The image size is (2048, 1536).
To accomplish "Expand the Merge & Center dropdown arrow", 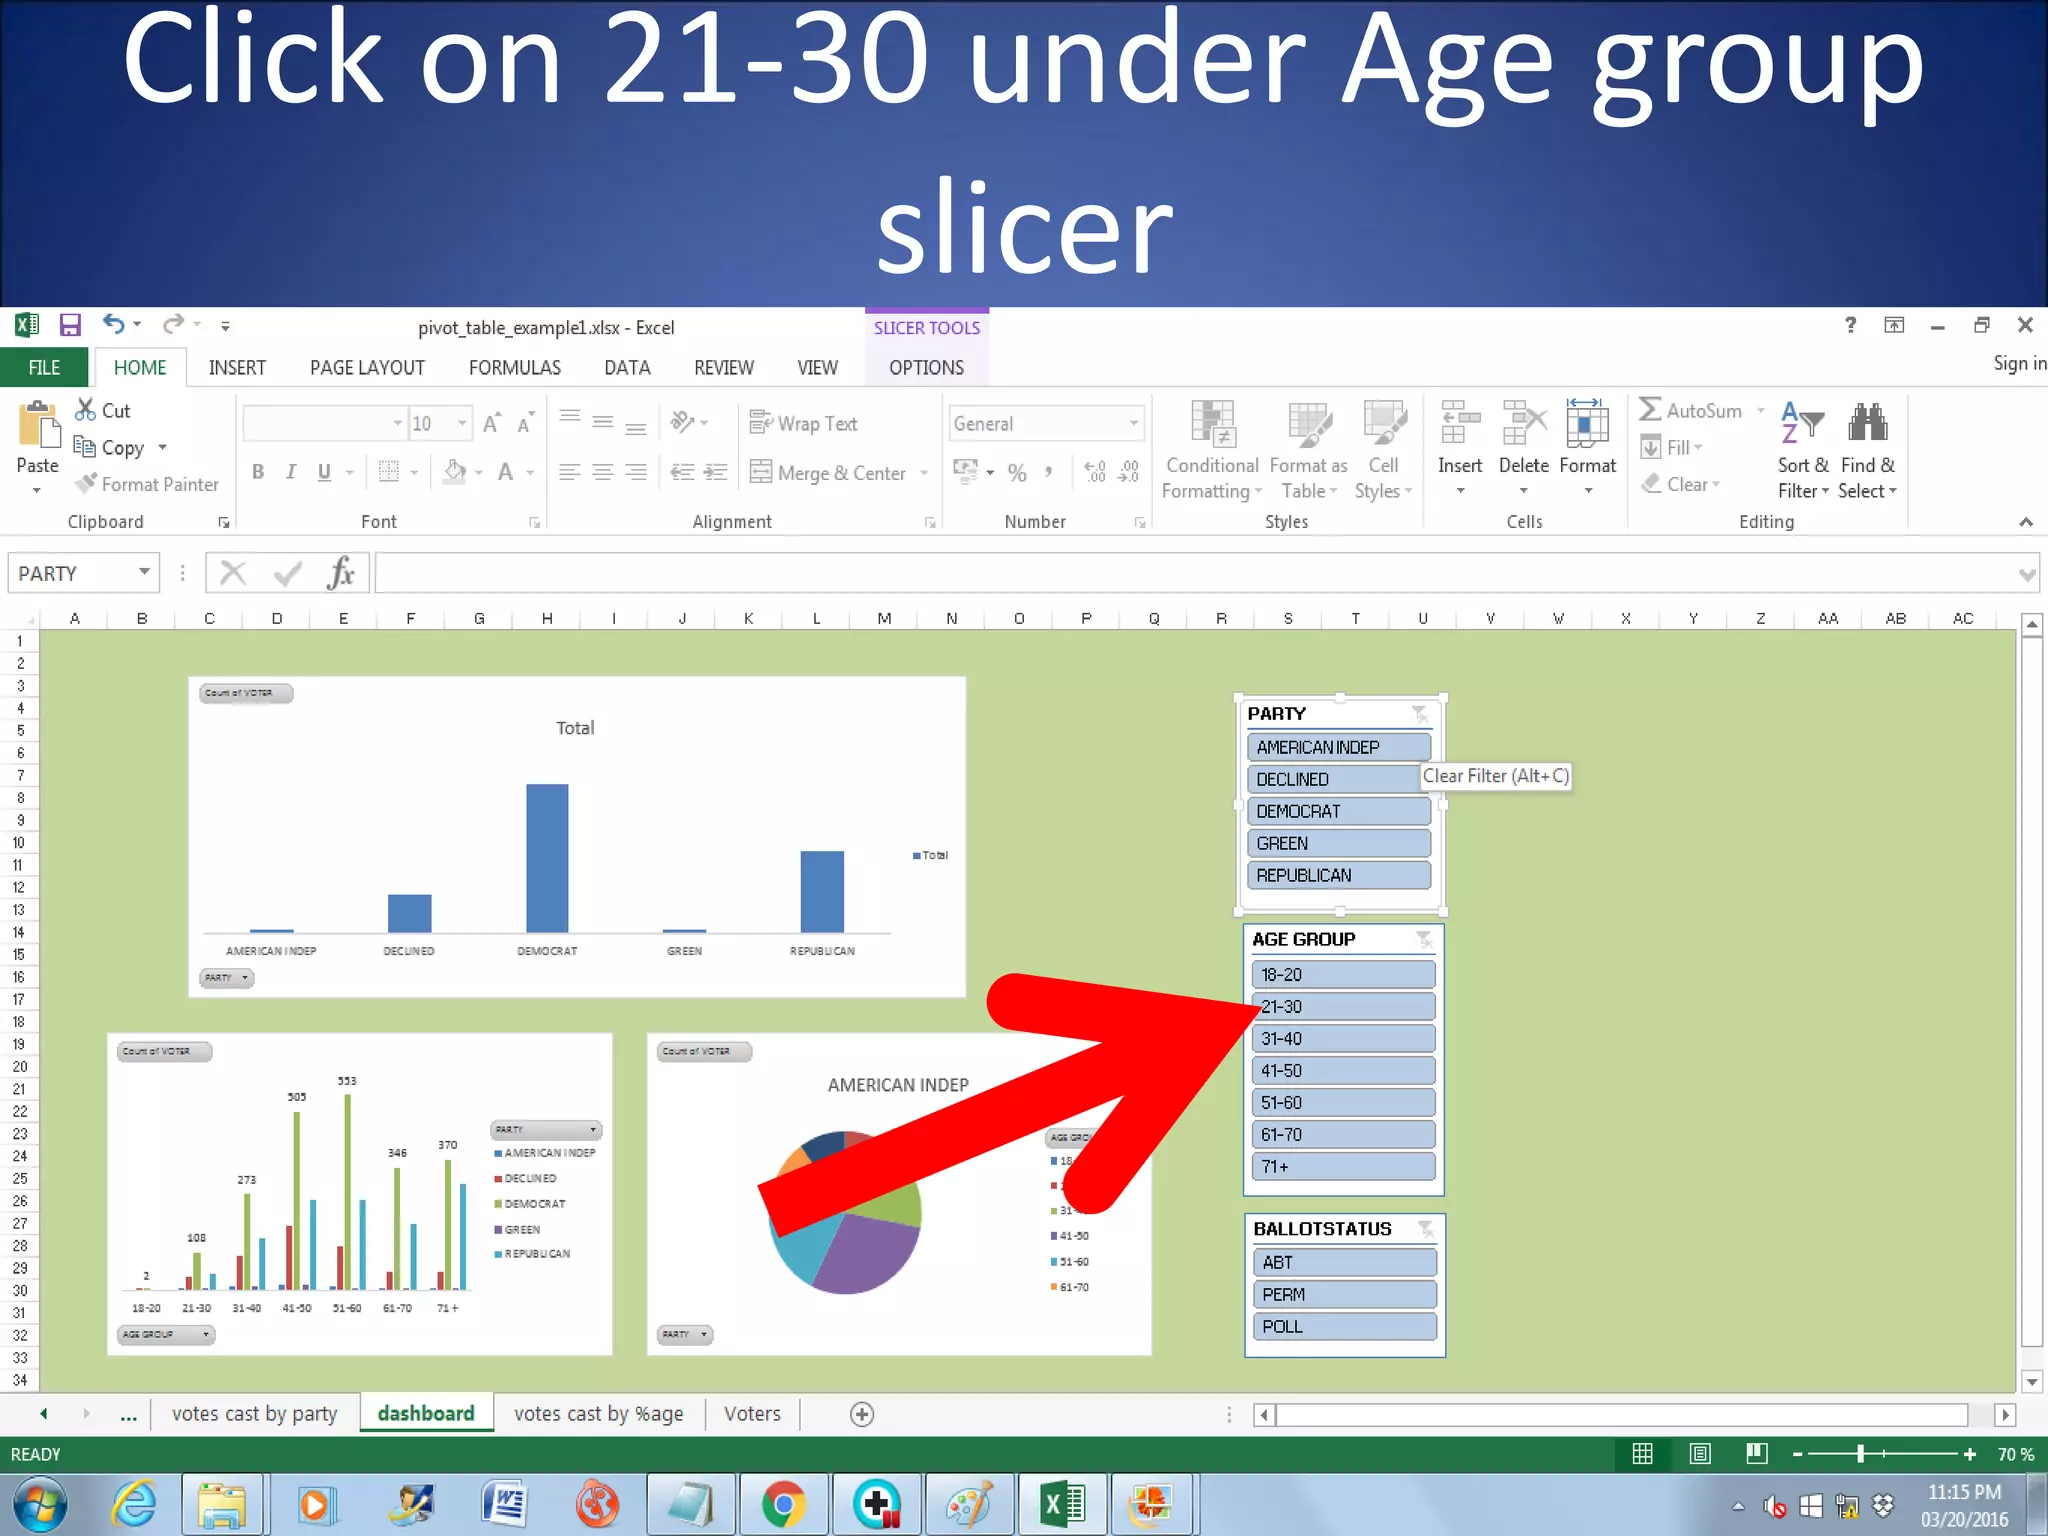I will (x=924, y=473).
